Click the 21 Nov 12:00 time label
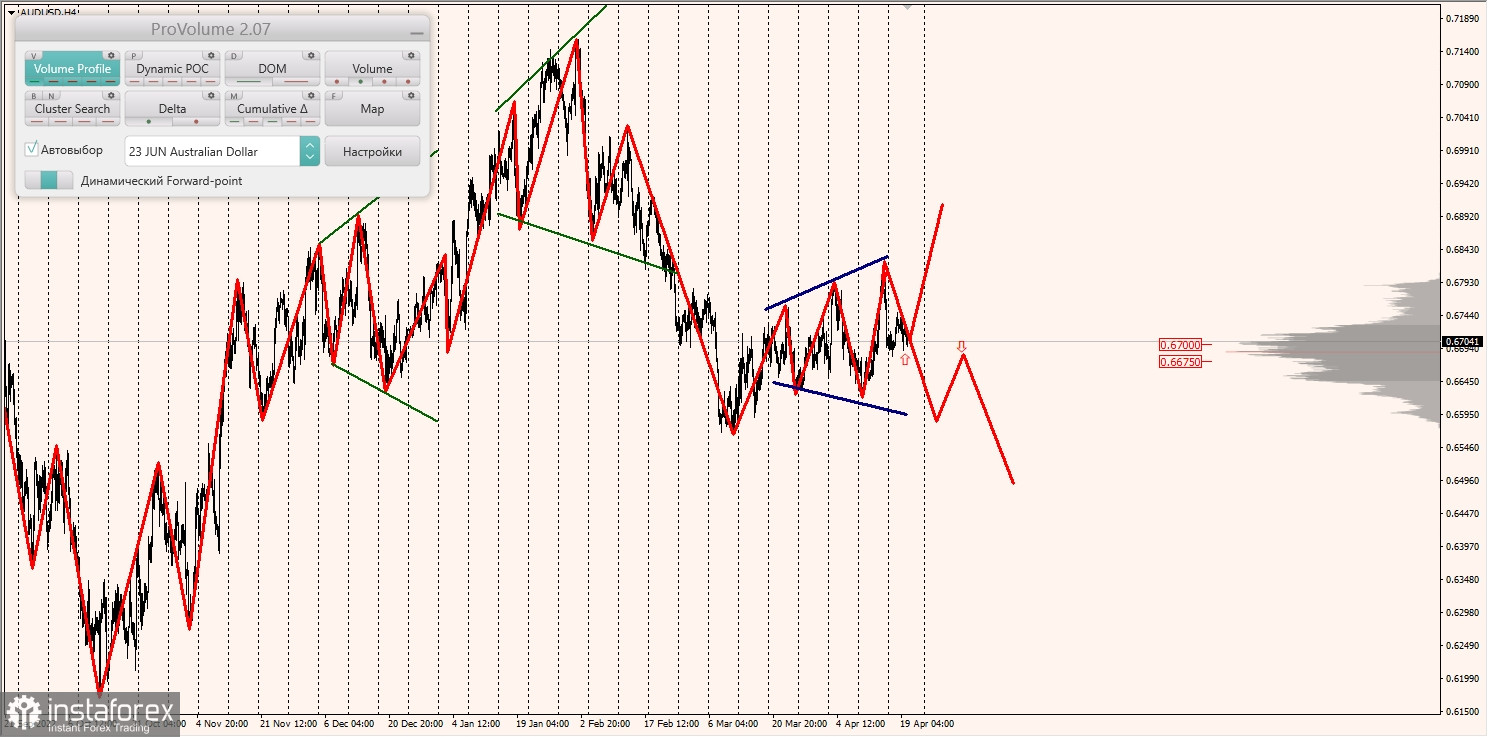1488x737 pixels. (x=289, y=722)
